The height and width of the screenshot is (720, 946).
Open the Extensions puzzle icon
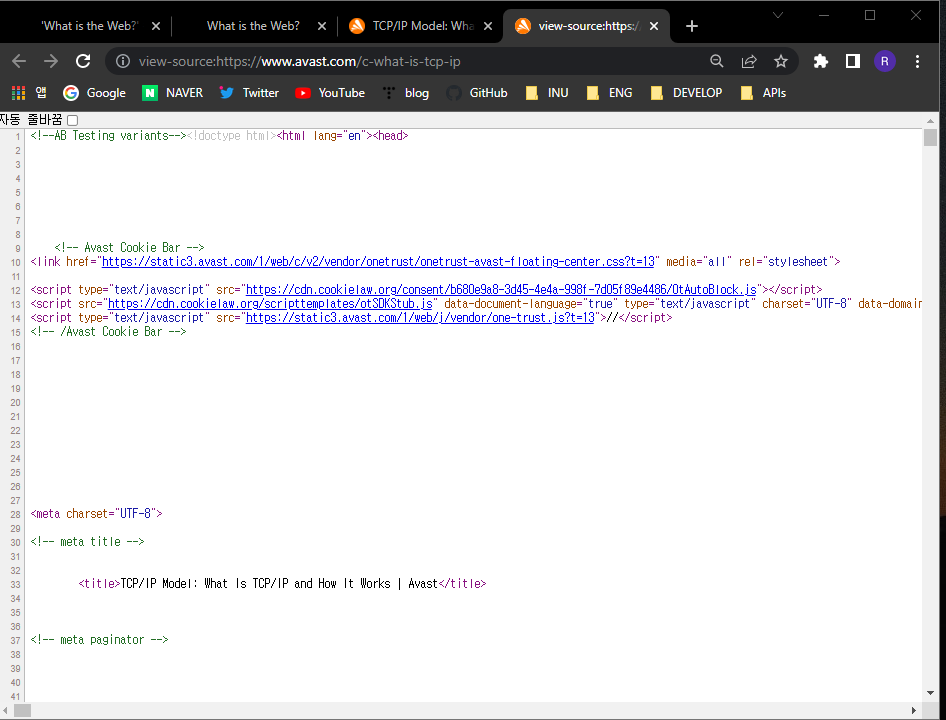(x=821, y=61)
